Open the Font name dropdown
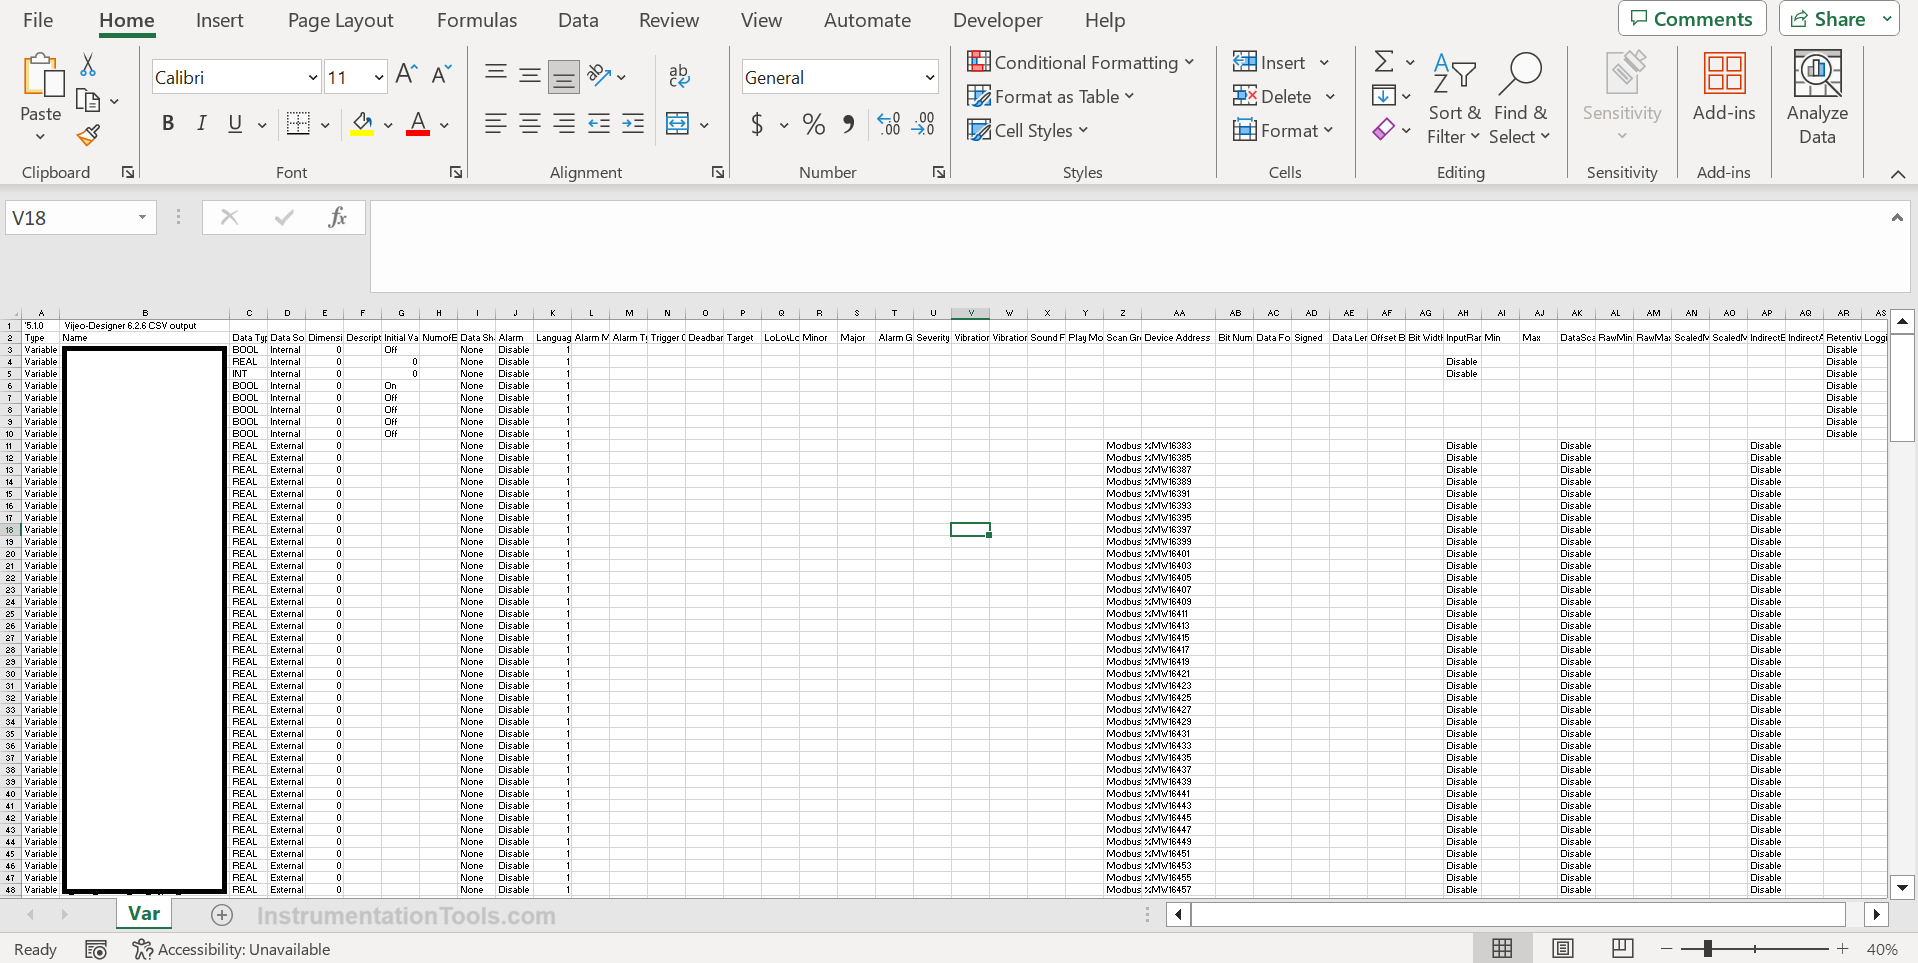The width and height of the screenshot is (1918, 963). click(312, 78)
